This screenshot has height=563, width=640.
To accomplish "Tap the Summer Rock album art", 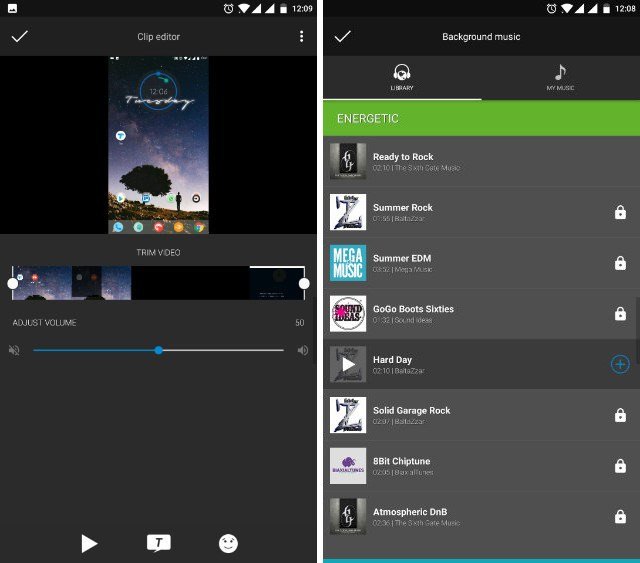I will coord(348,212).
